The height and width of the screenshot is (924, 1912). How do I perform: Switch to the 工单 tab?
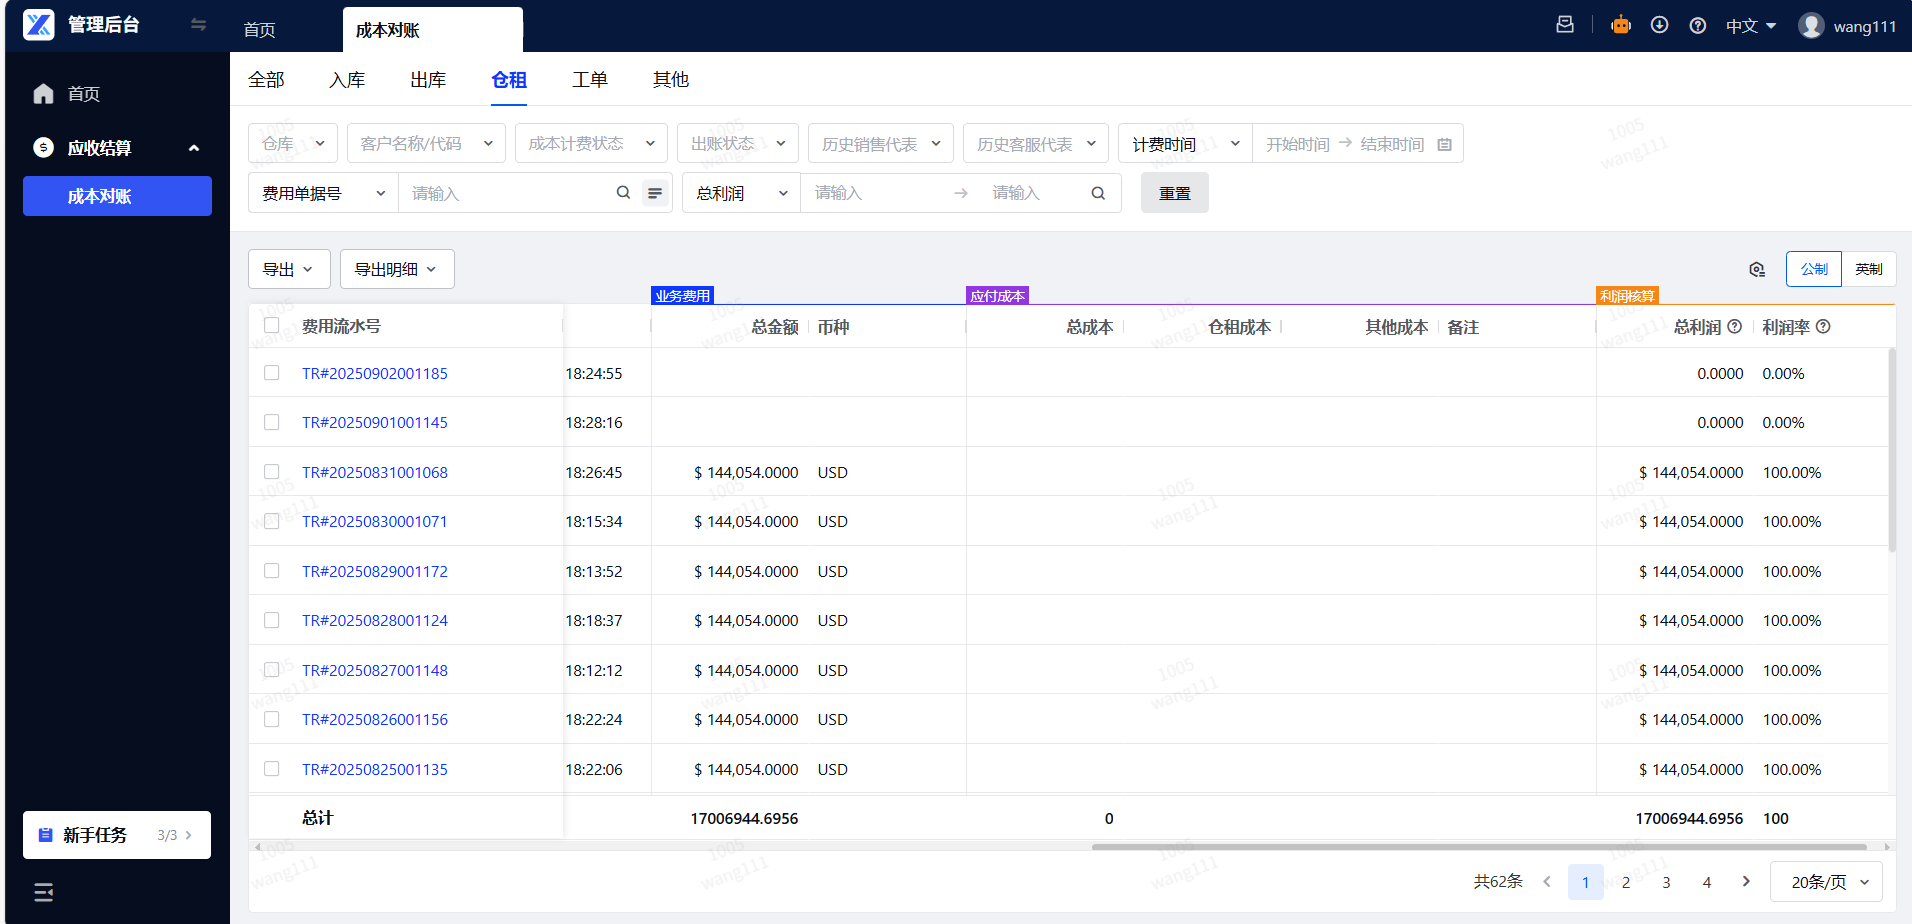589,80
